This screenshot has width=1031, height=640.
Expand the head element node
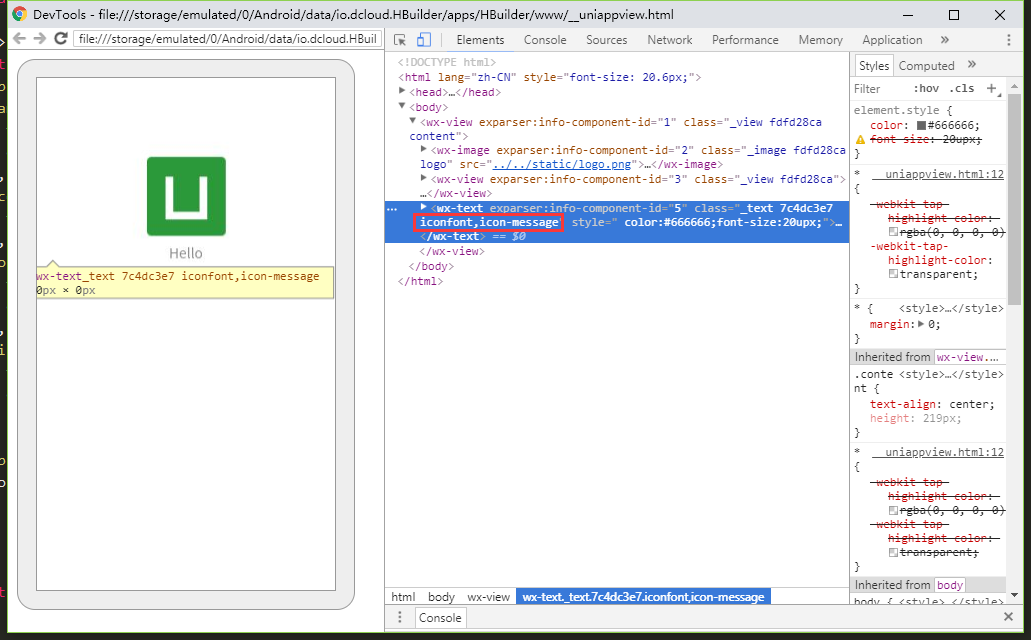point(402,91)
